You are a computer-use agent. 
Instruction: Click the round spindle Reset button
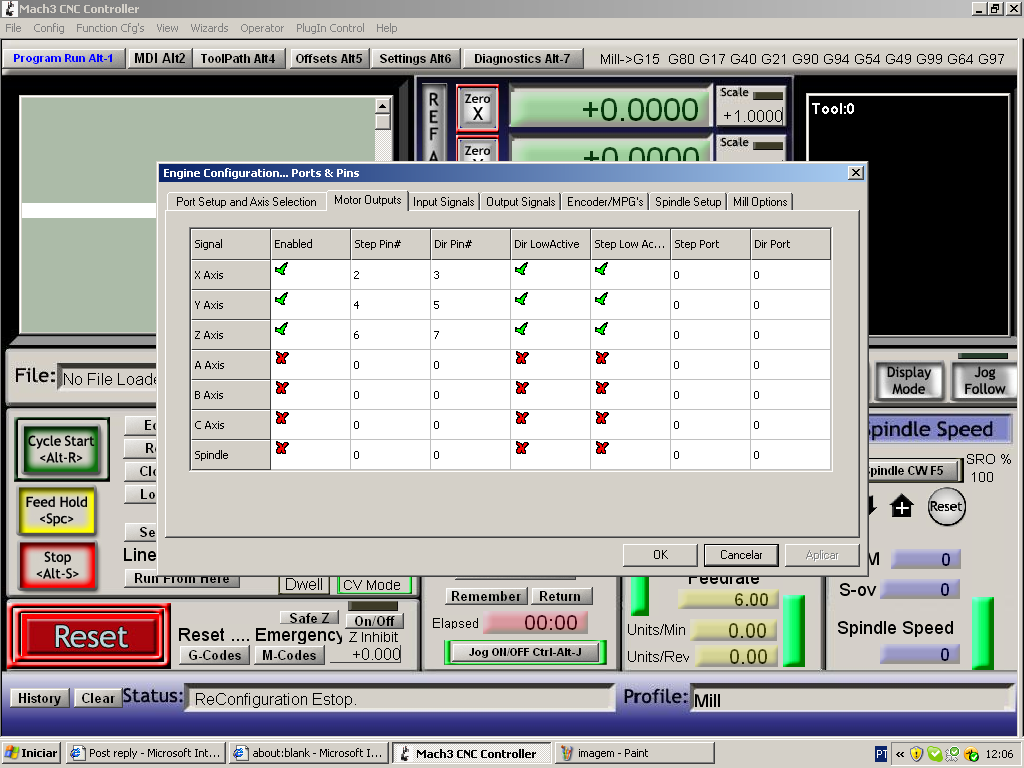click(946, 507)
